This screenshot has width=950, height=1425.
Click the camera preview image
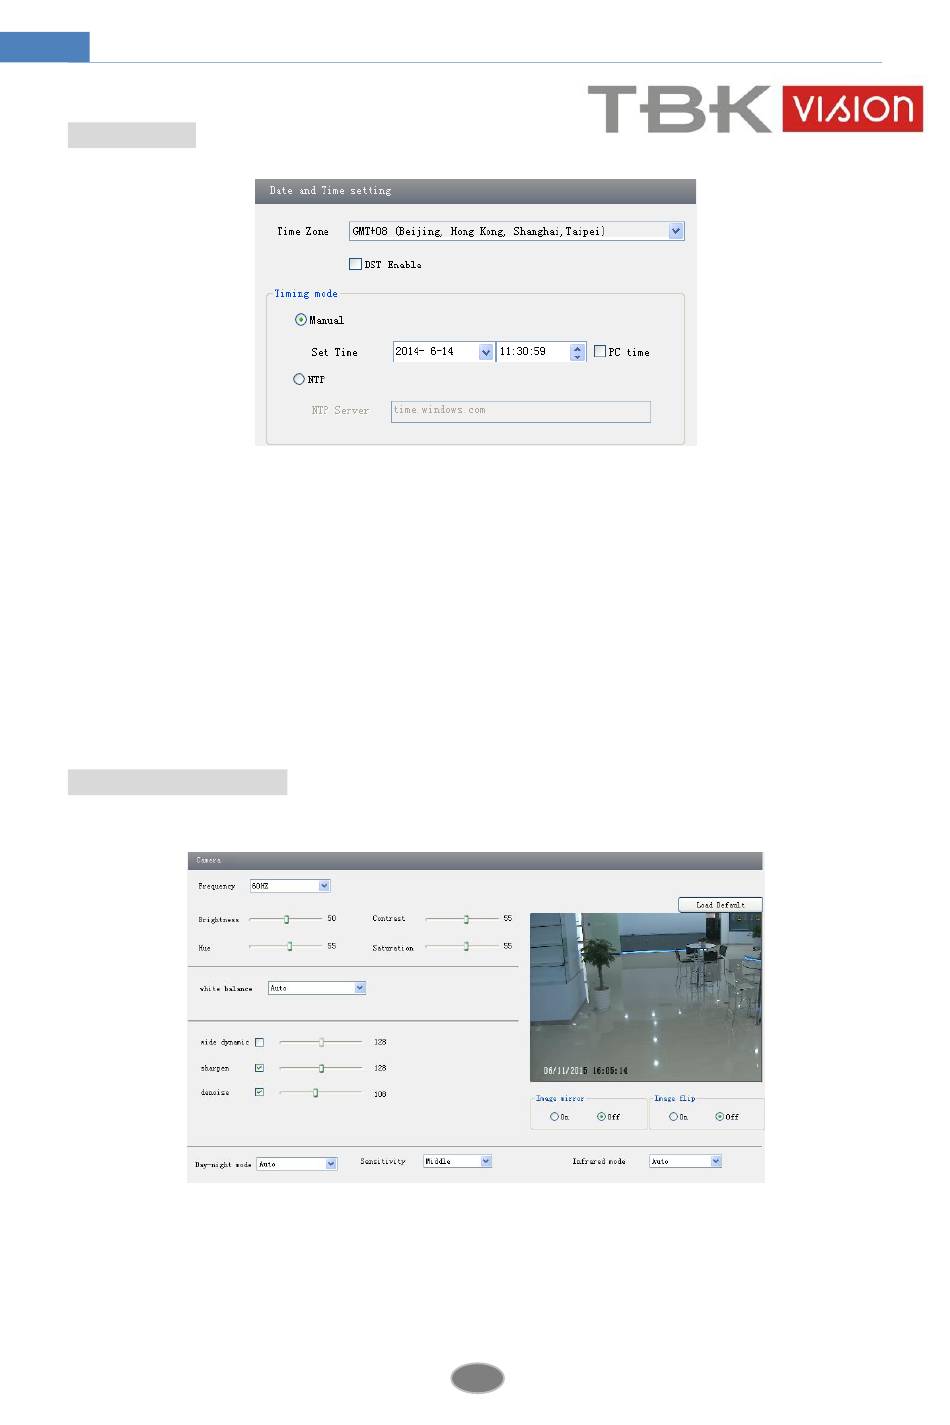click(645, 997)
